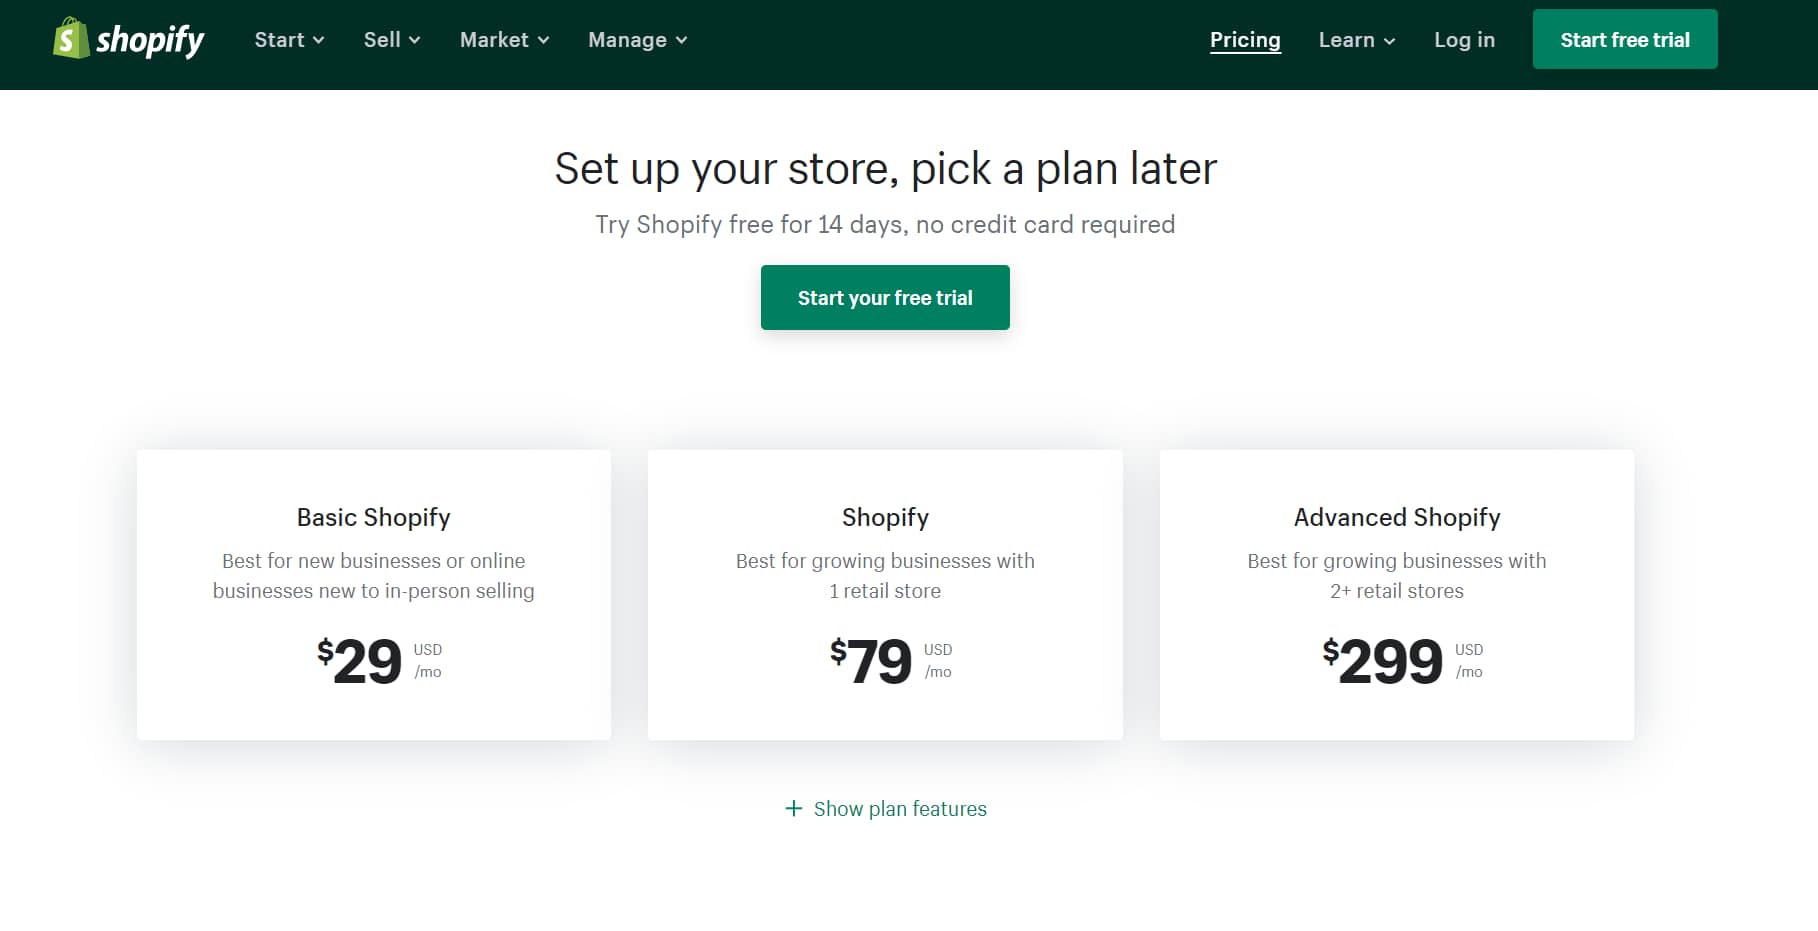The width and height of the screenshot is (1818, 931).
Task: Open the Sell dropdown menu
Action: (391, 40)
